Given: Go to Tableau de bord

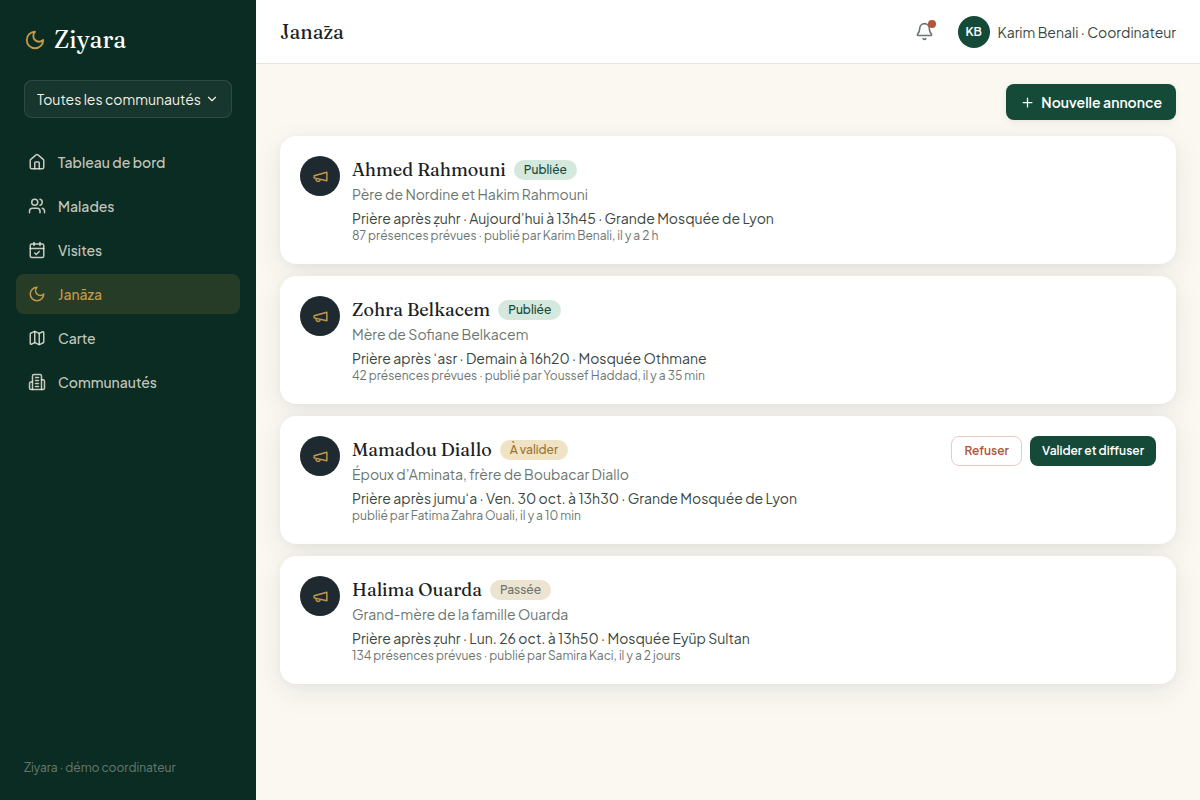Looking at the screenshot, I should coord(128,162).
